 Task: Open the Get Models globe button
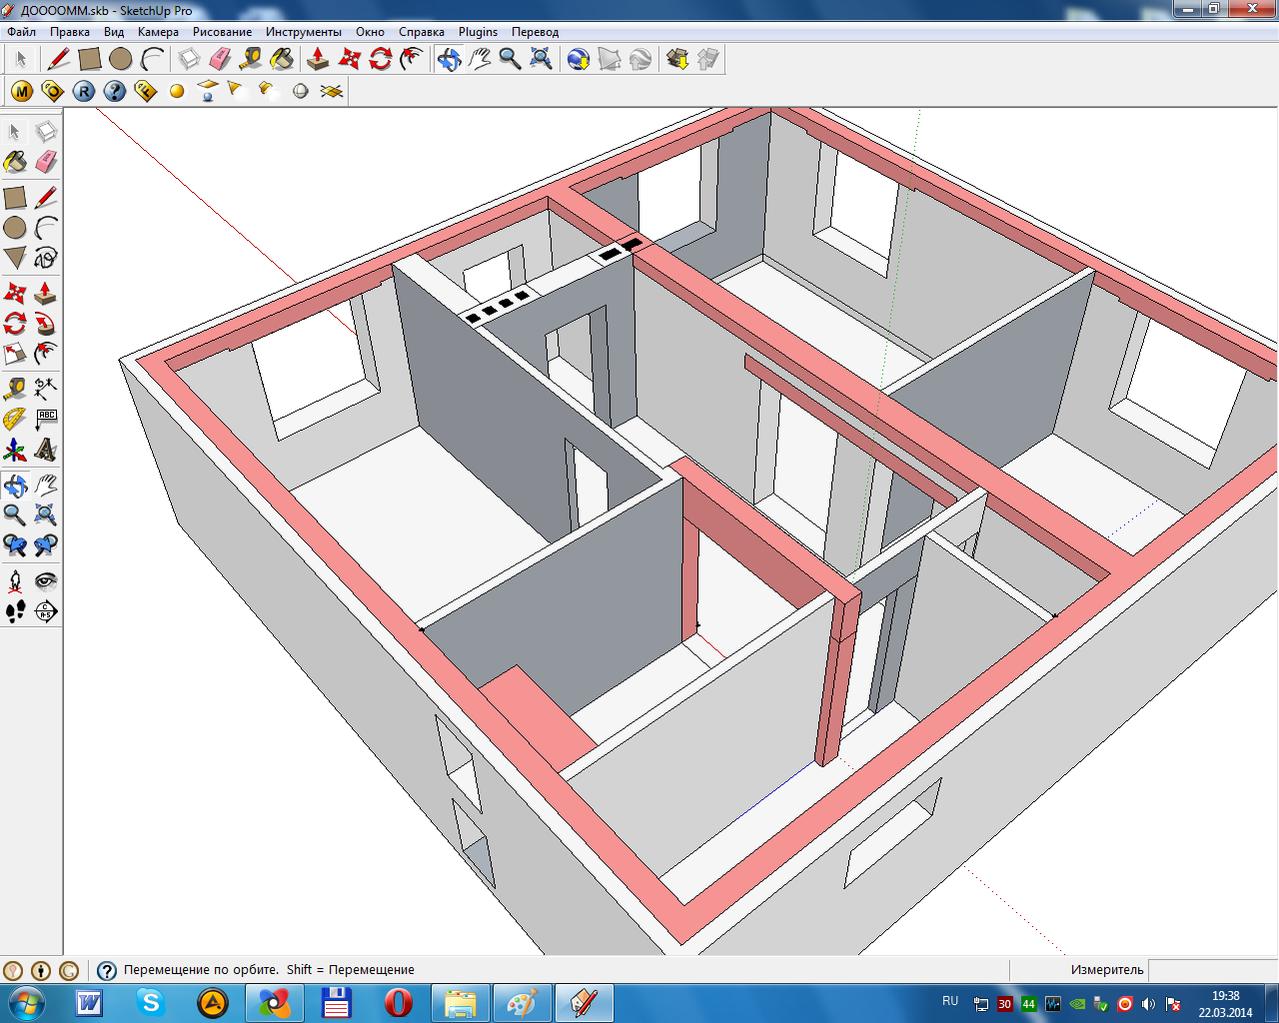point(578,59)
